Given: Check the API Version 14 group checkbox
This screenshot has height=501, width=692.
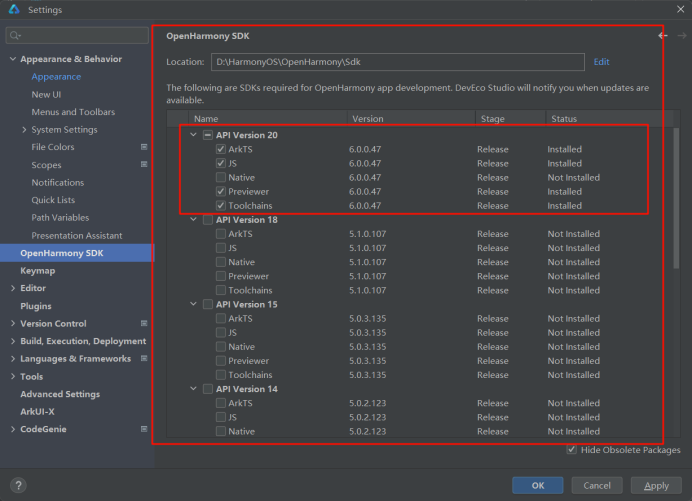Looking at the screenshot, I should [208, 389].
